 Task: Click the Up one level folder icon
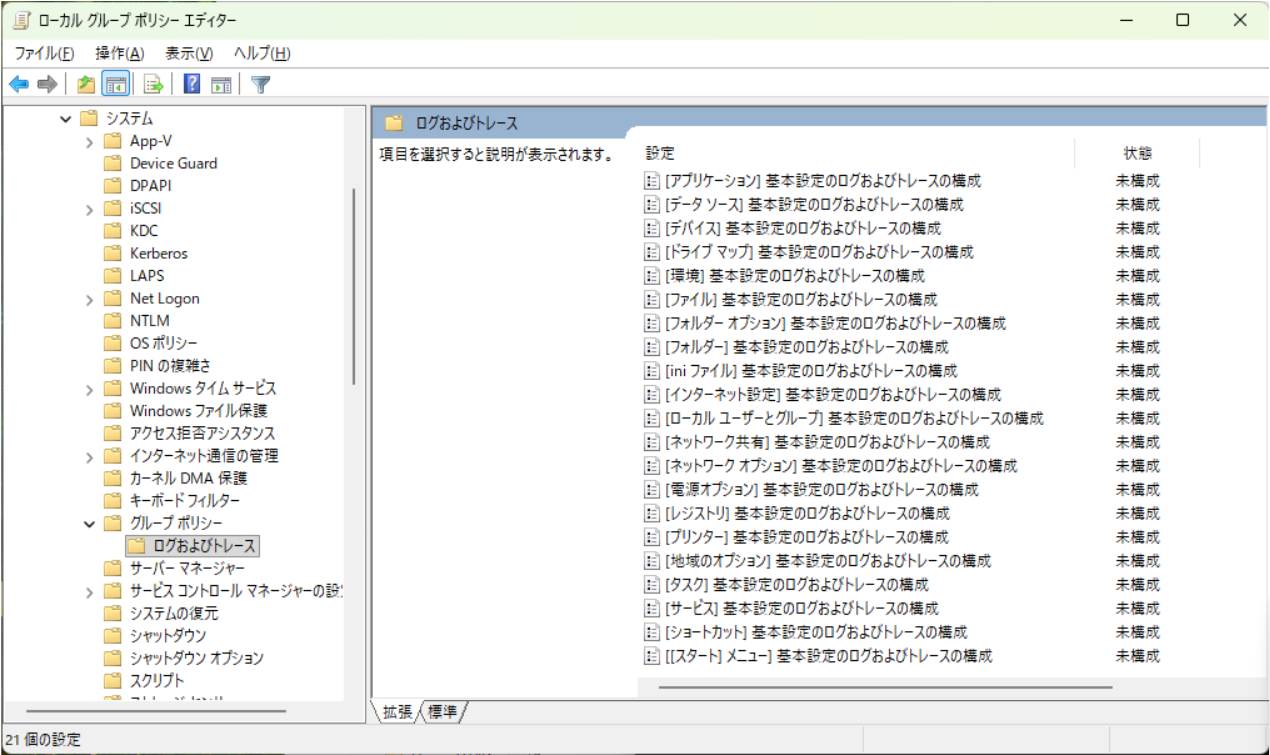pyautogui.click(x=86, y=85)
